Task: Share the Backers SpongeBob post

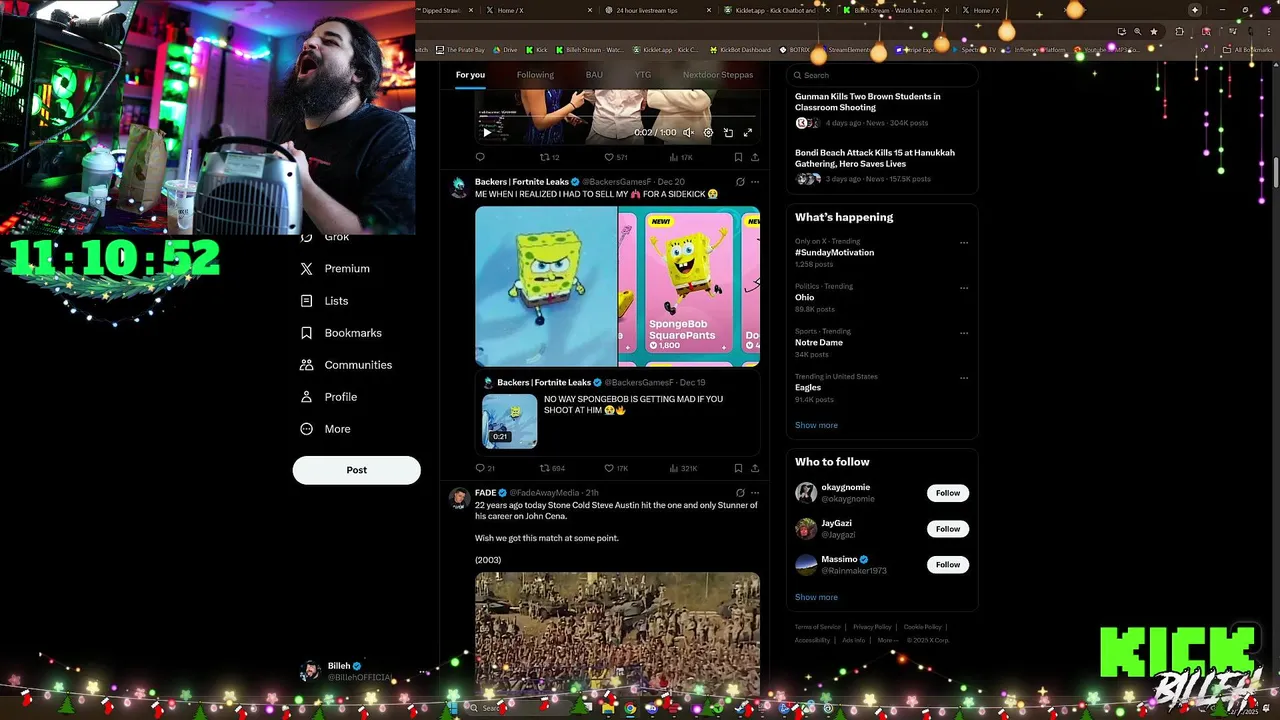Action: pyautogui.click(x=755, y=468)
